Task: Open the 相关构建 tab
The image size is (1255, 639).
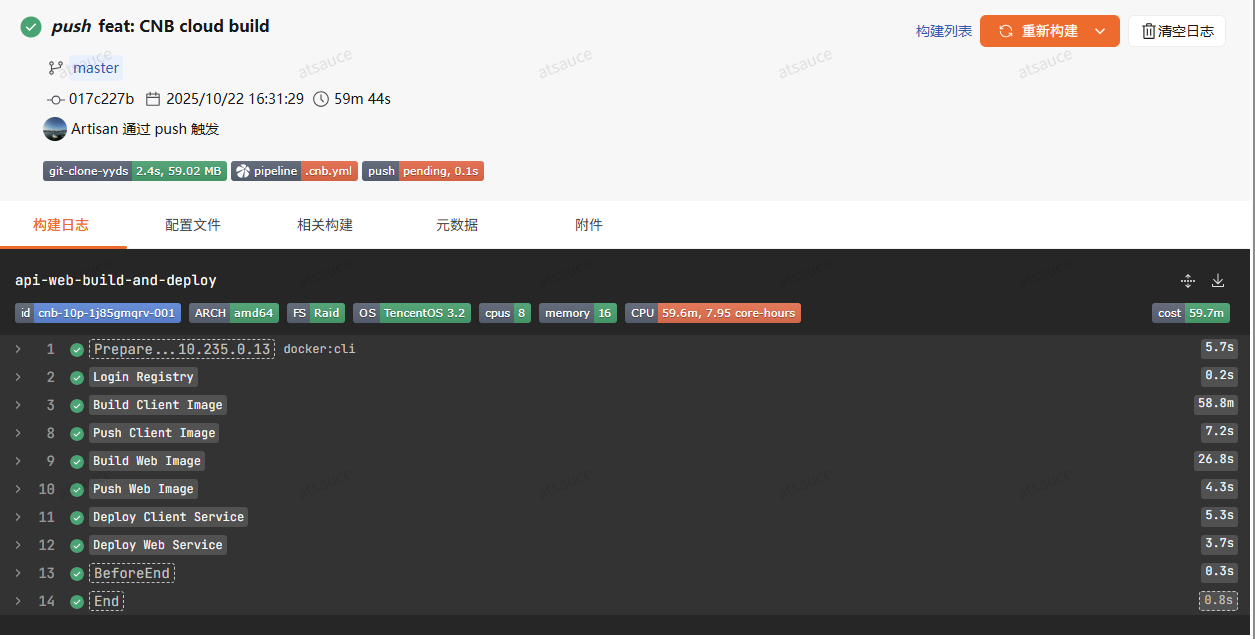Action: (x=325, y=225)
